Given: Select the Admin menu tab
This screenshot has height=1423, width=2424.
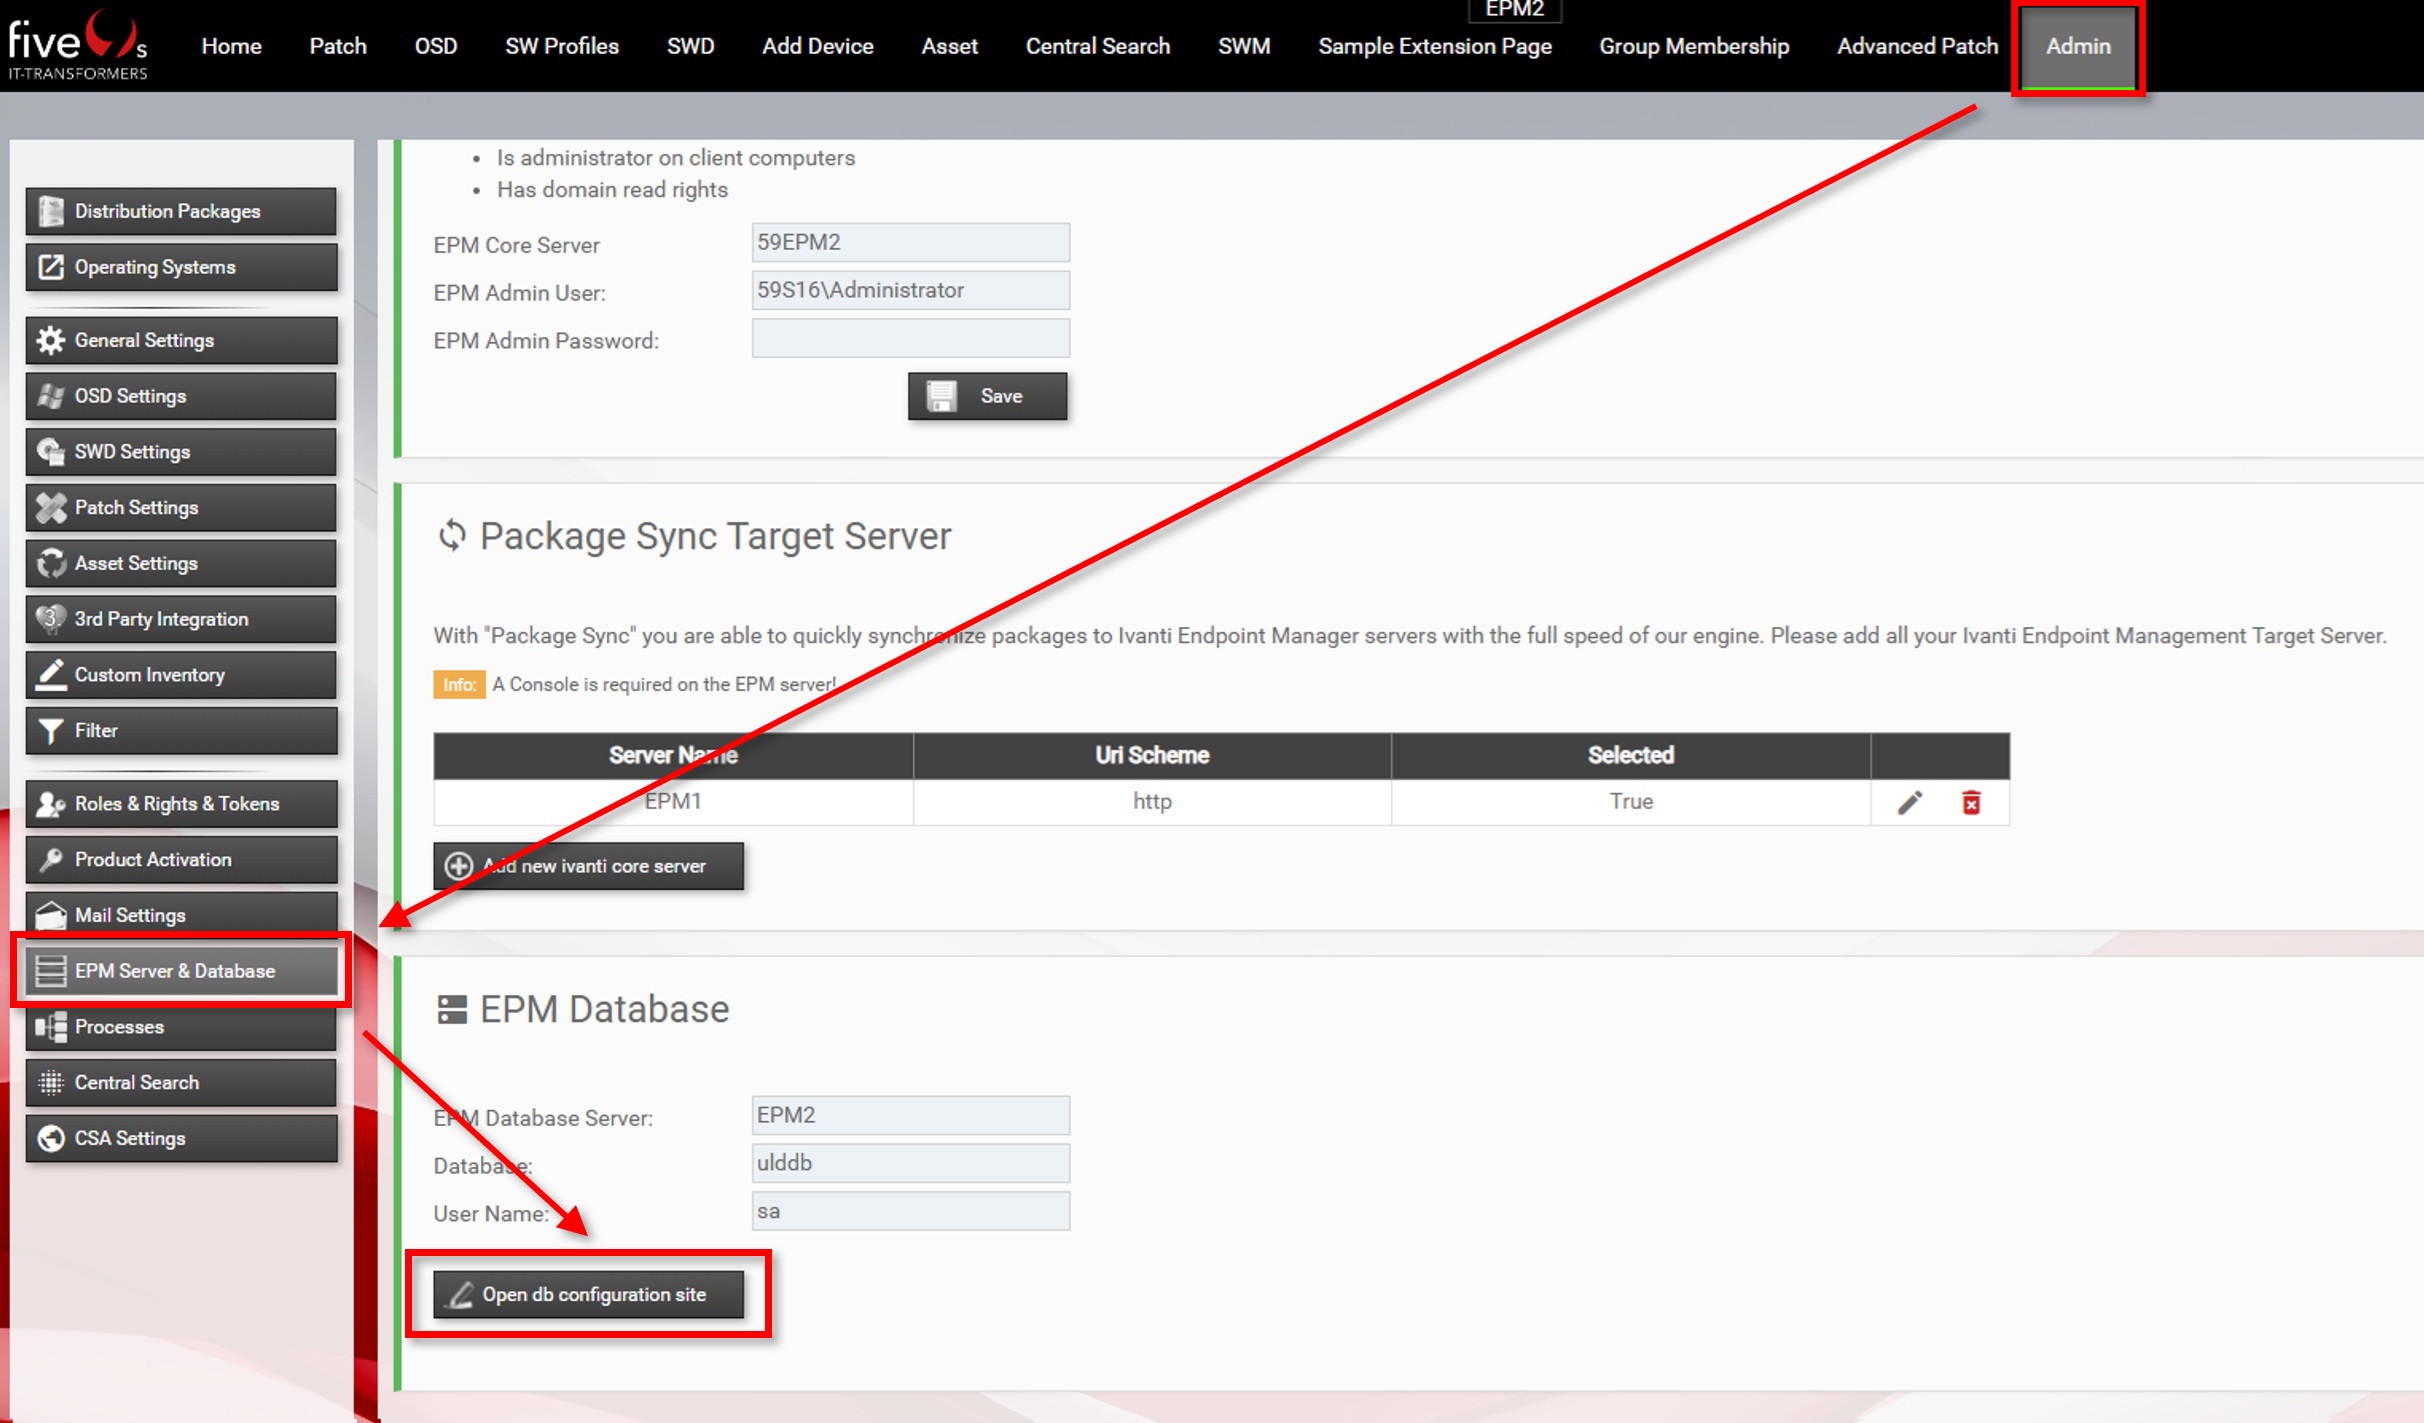Looking at the screenshot, I should coord(2078,46).
